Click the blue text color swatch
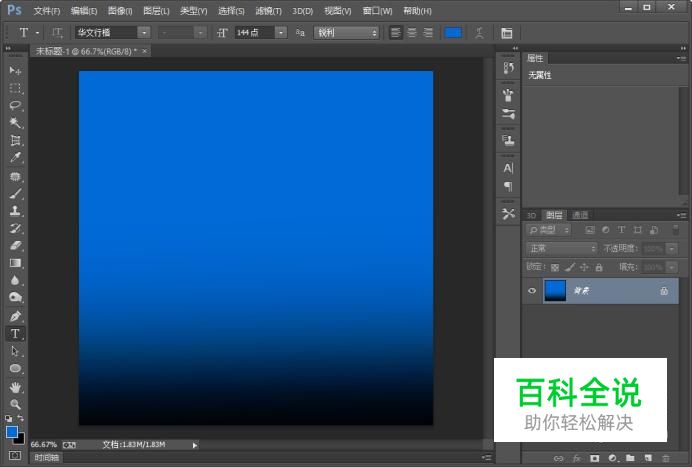 point(453,33)
